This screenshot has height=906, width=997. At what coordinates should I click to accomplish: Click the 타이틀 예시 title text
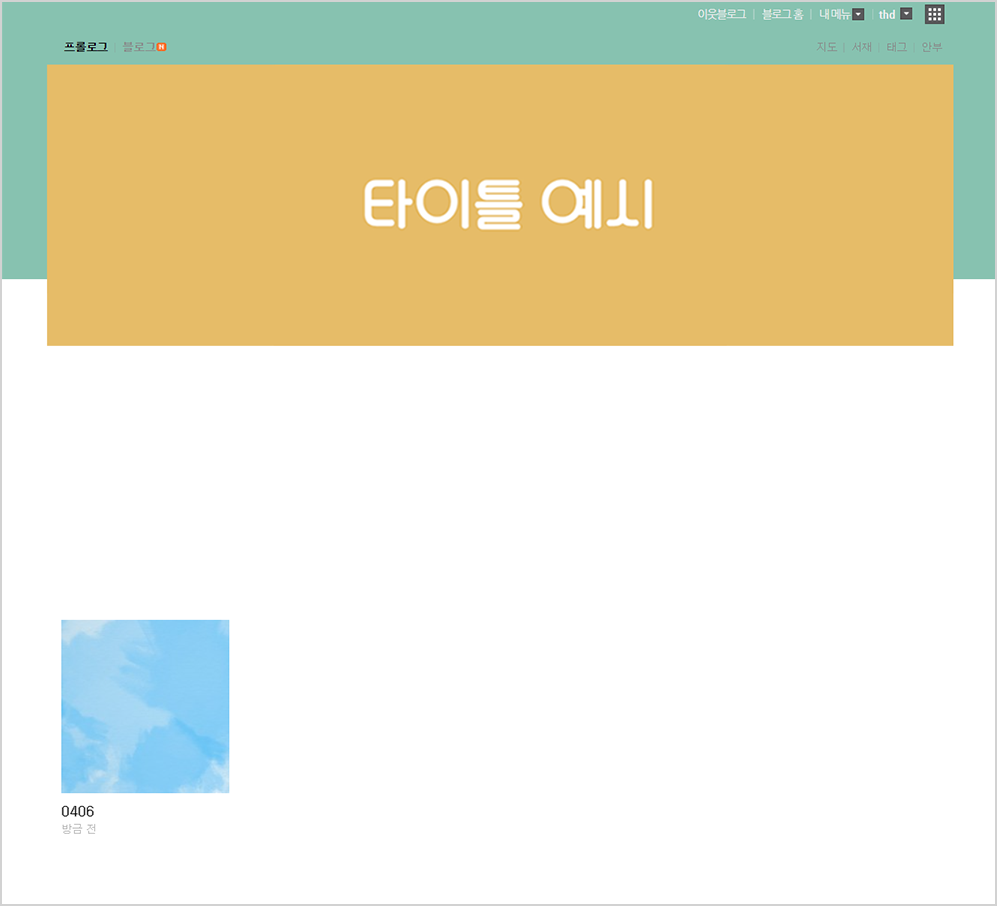pyautogui.click(x=506, y=205)
